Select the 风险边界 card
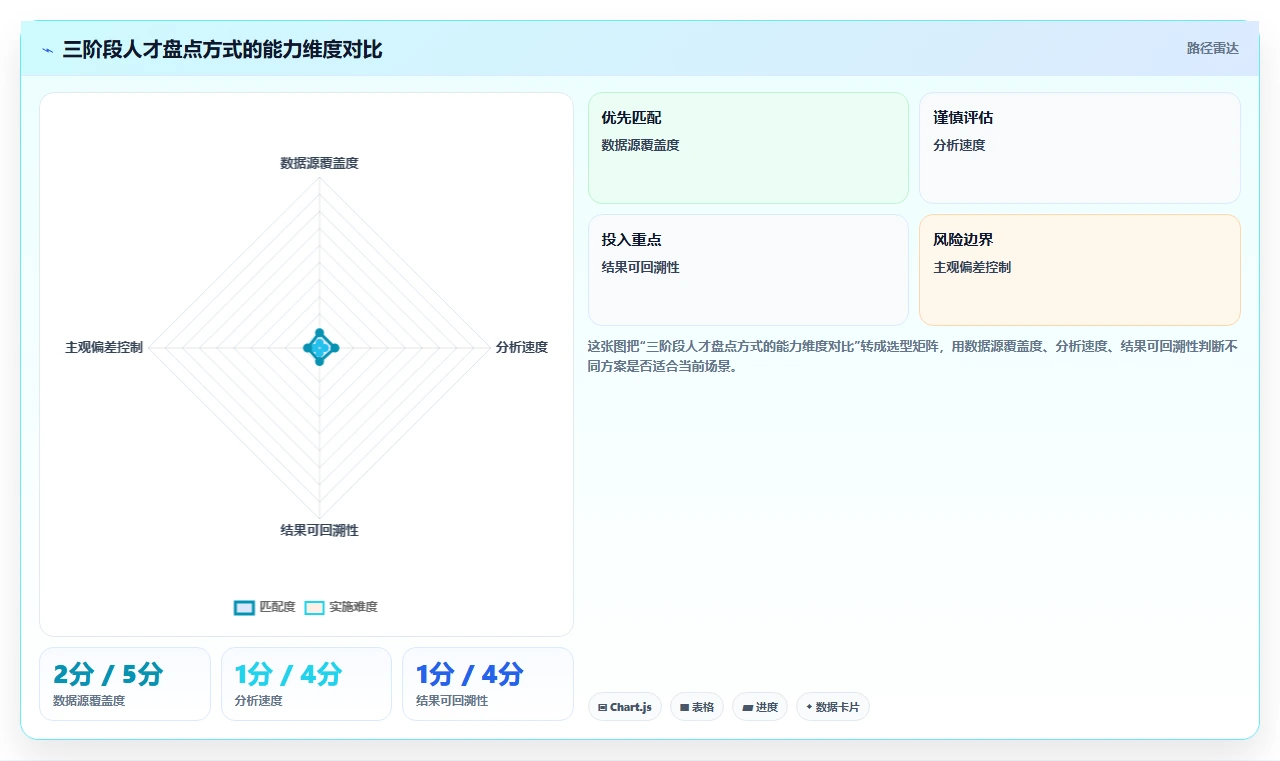This screenshot has height=761, width=1280. click(1080, 270)
